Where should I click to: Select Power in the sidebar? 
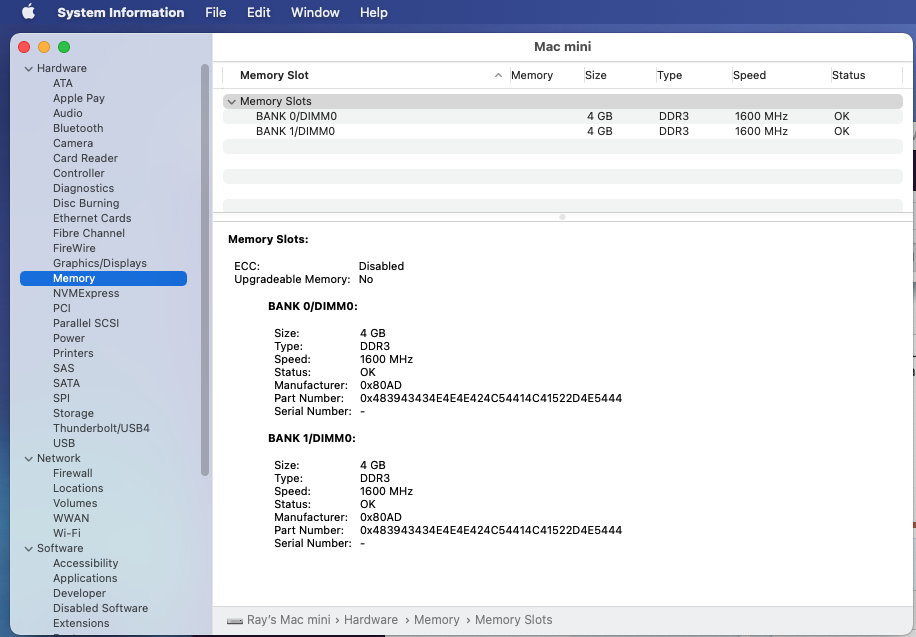click(69, 338)
